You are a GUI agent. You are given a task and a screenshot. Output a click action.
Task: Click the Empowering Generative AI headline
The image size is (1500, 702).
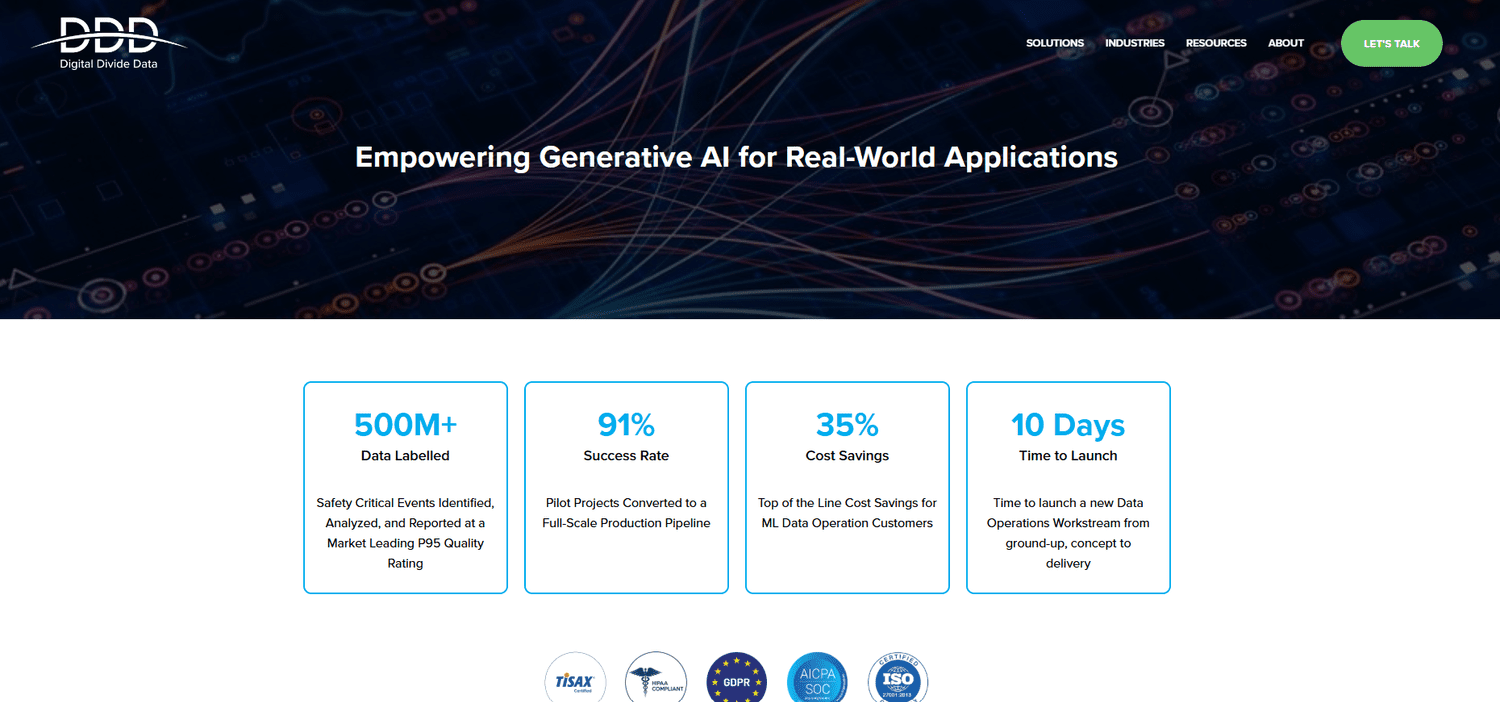point(736,157)
